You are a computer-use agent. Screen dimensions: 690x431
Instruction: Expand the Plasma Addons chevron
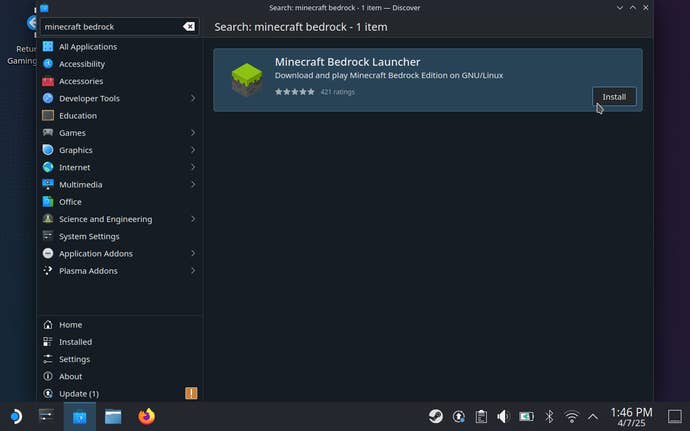click(193, 271)
